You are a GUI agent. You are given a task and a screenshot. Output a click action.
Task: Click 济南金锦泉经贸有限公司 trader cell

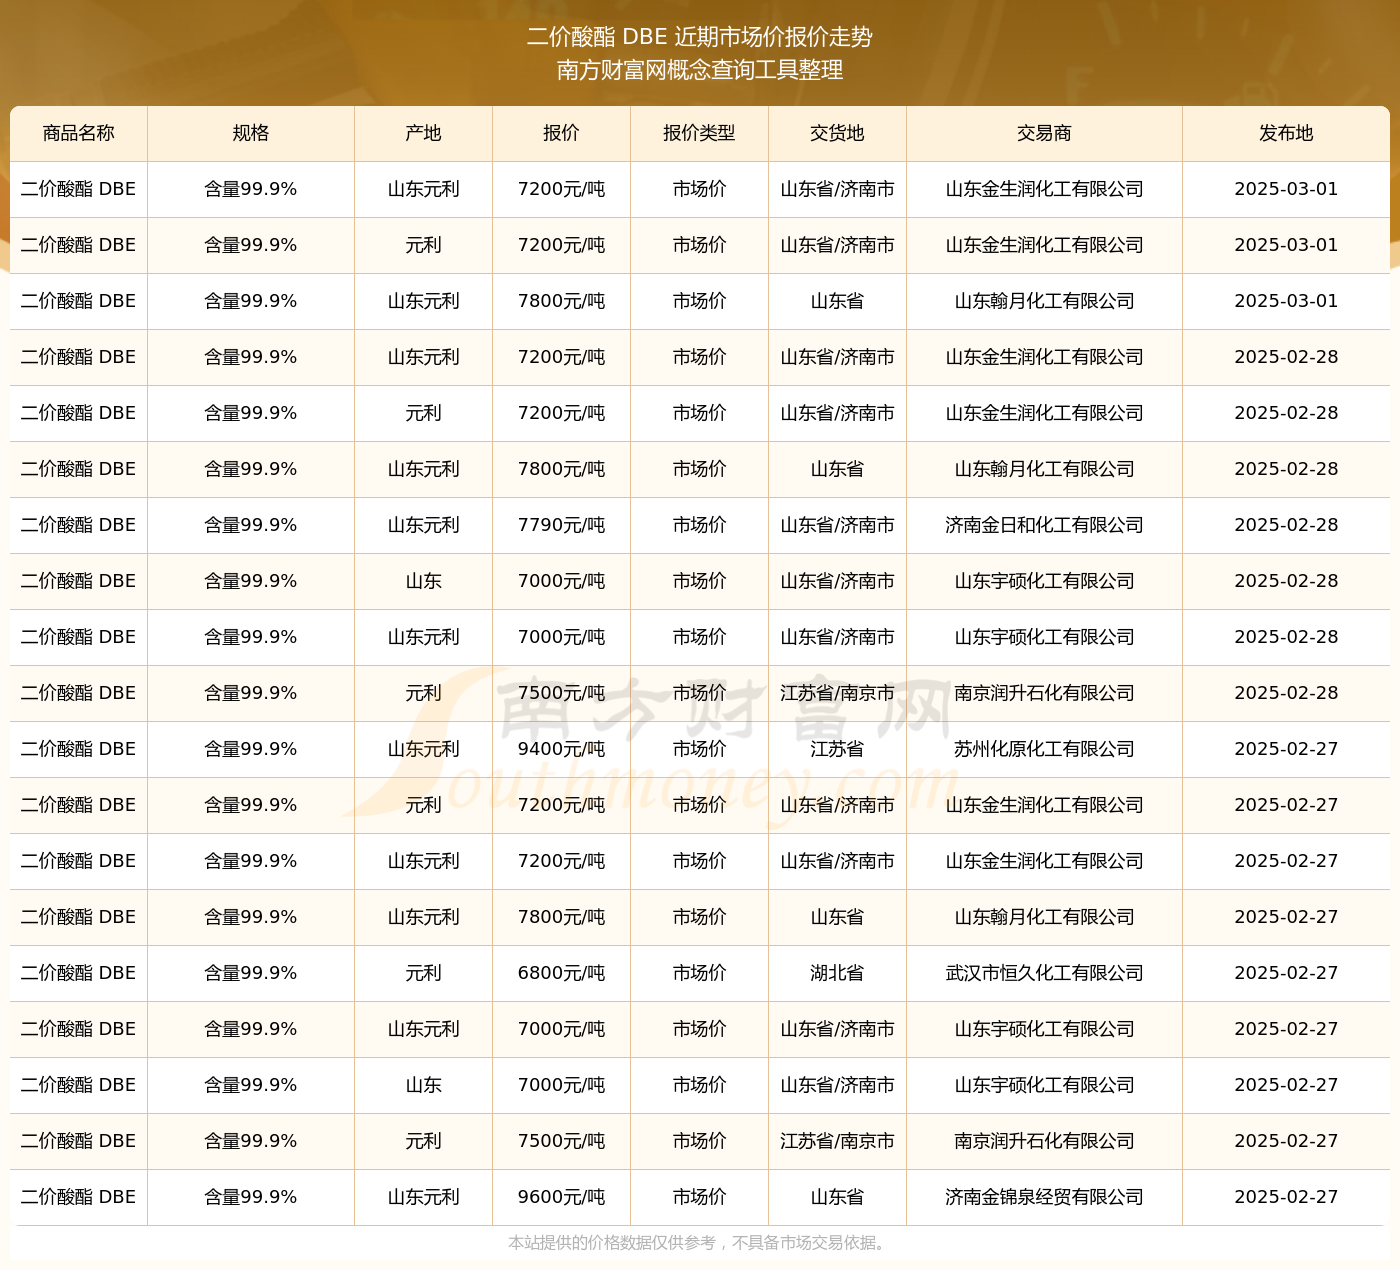(x=1044, y=1197)
